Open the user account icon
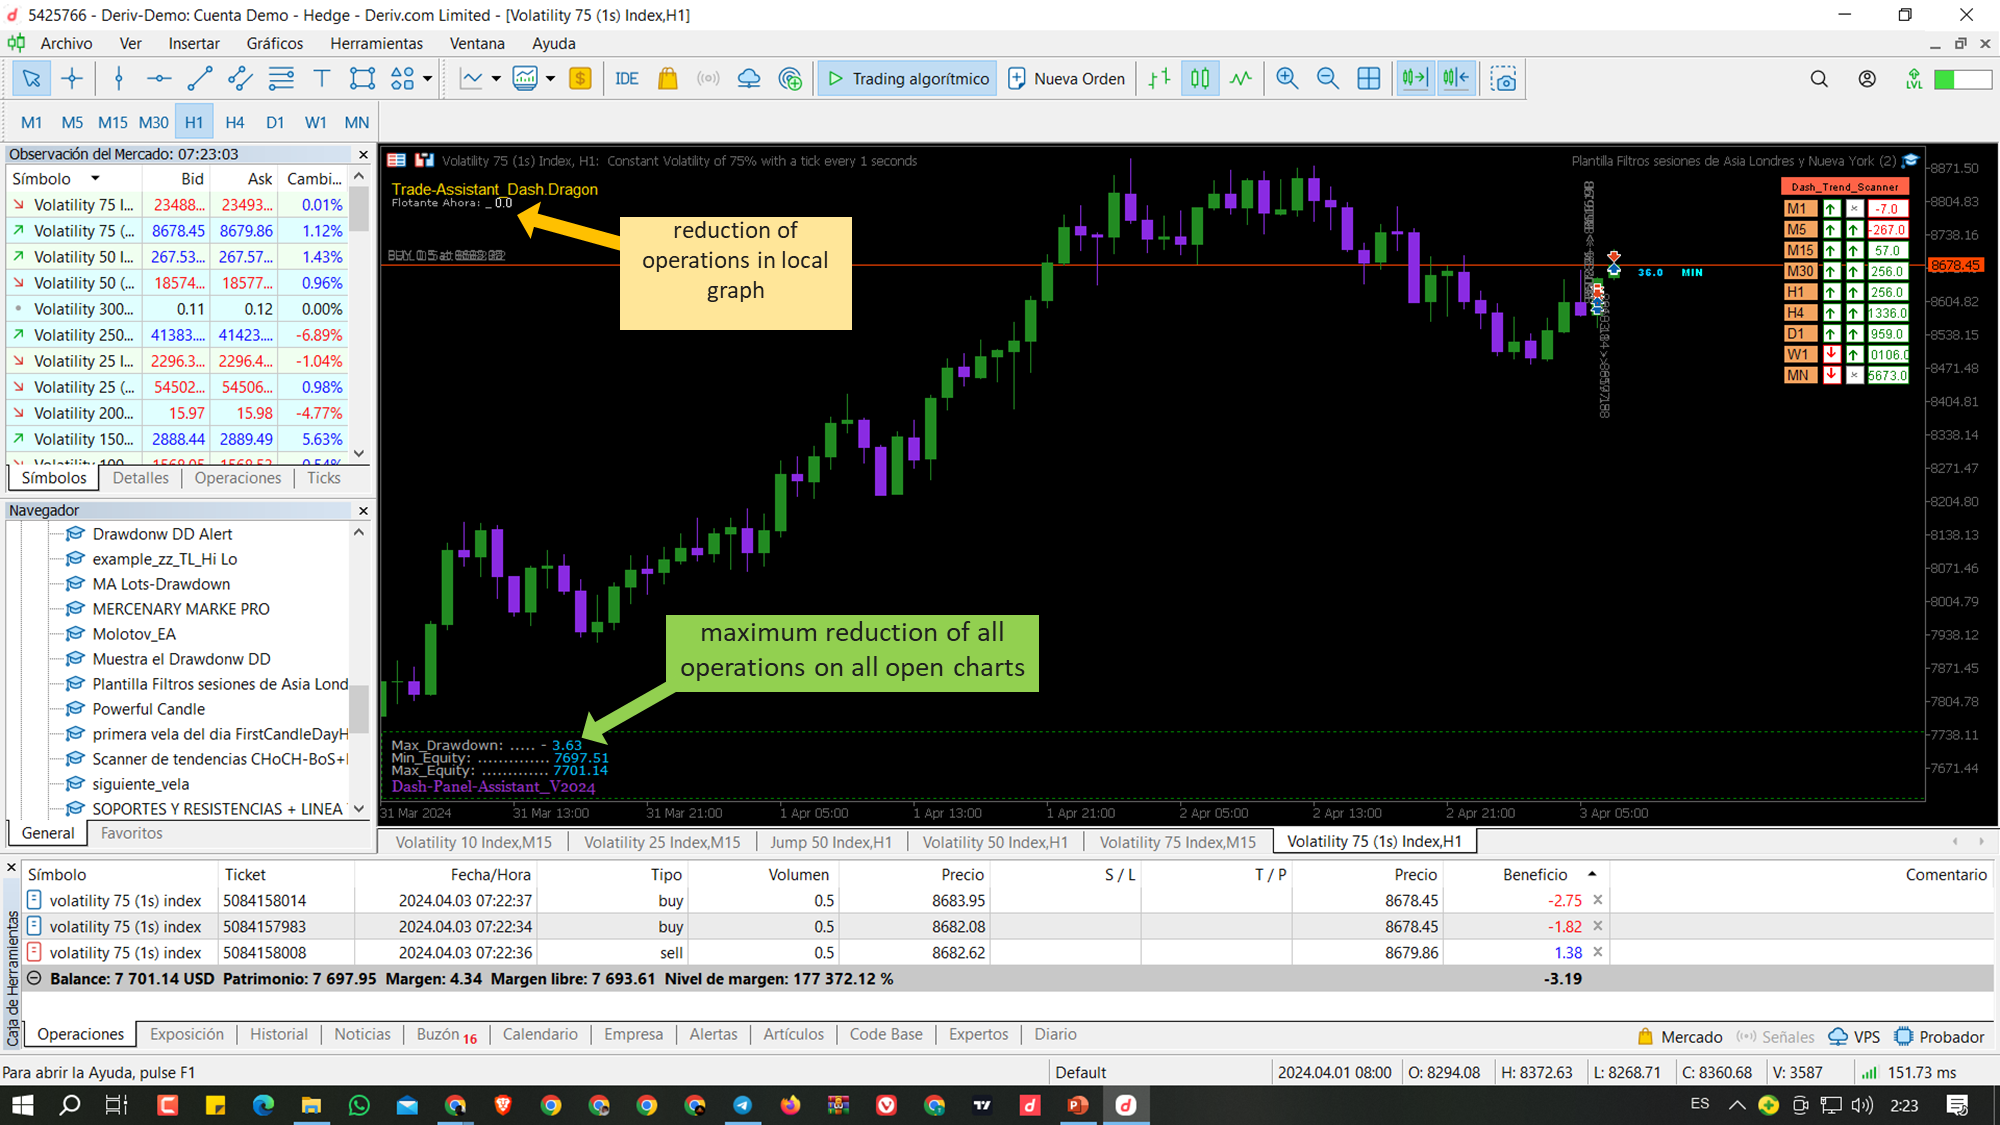 click(x=1867, y=79)
